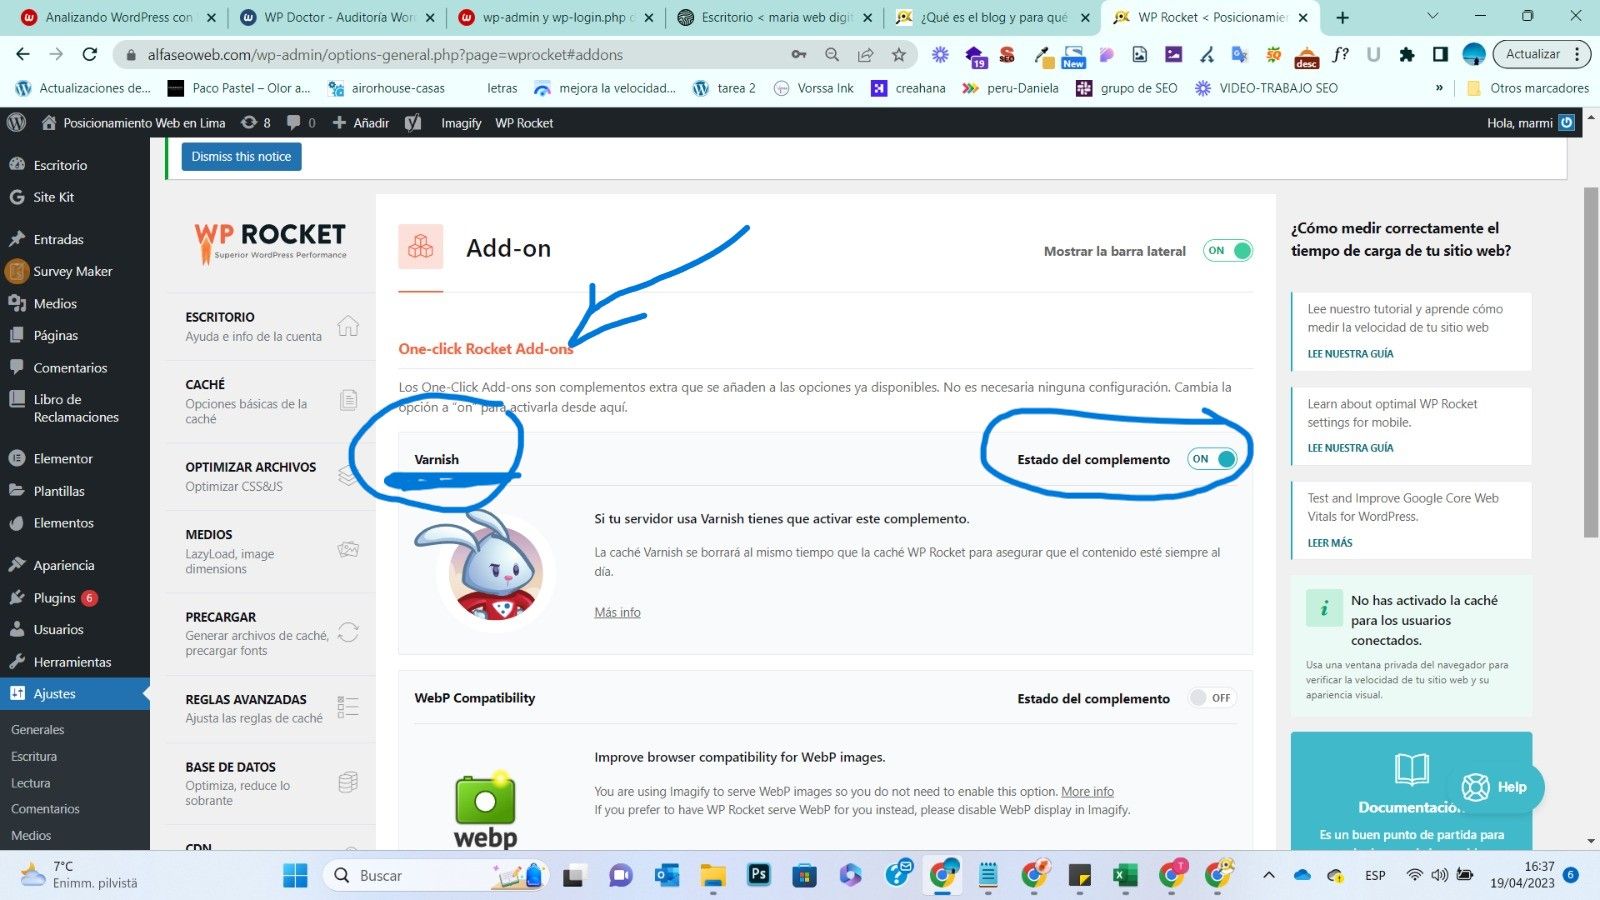1600x900 pixels.
Task: Open WP Rocket MEDIOS tab
Action: click(x=270, y=551)
